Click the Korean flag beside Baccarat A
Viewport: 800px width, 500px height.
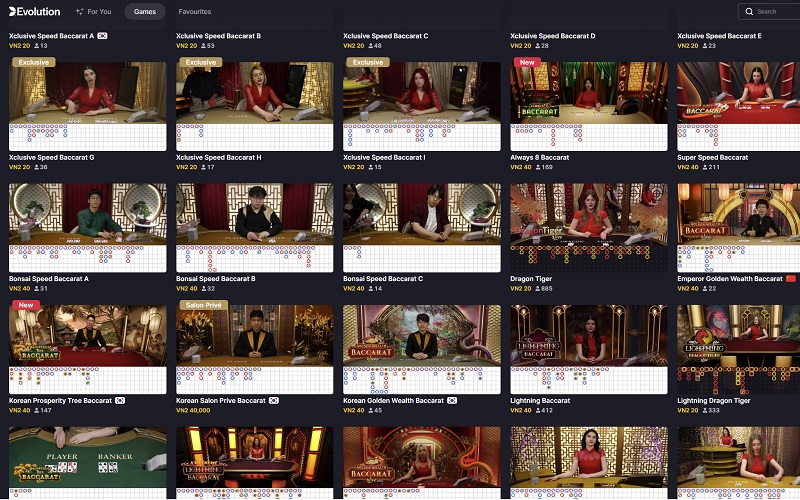103,36
